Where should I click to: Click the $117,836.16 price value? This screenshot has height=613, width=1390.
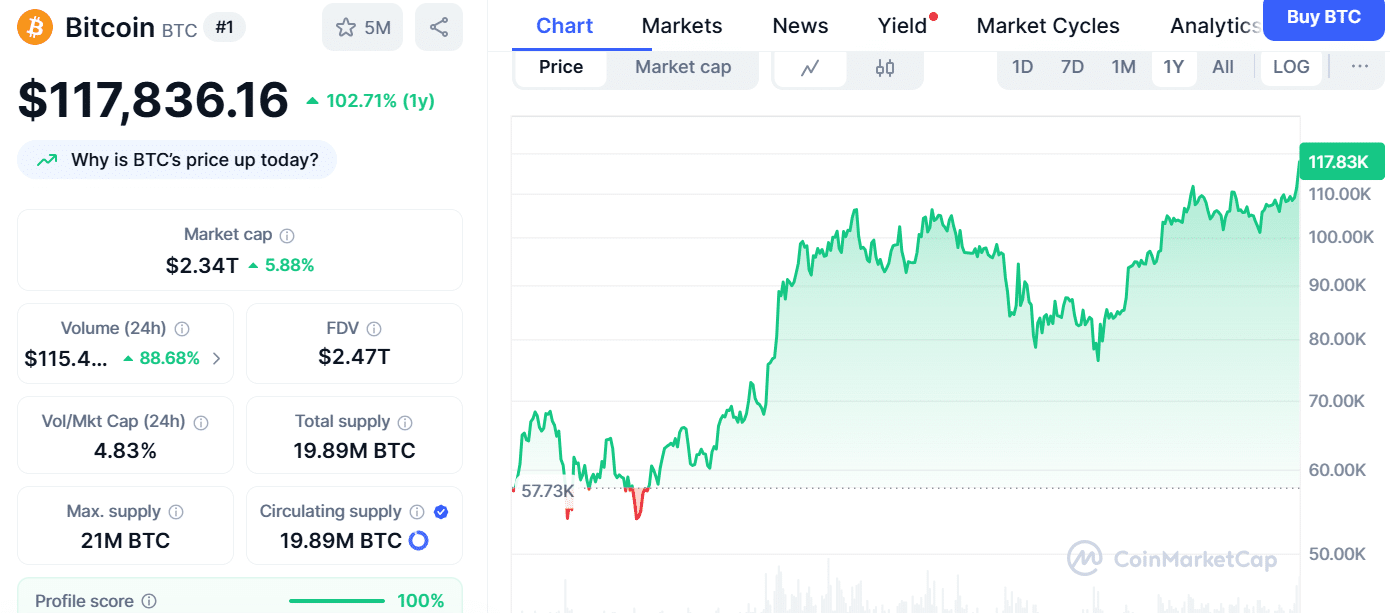(153, 100)
